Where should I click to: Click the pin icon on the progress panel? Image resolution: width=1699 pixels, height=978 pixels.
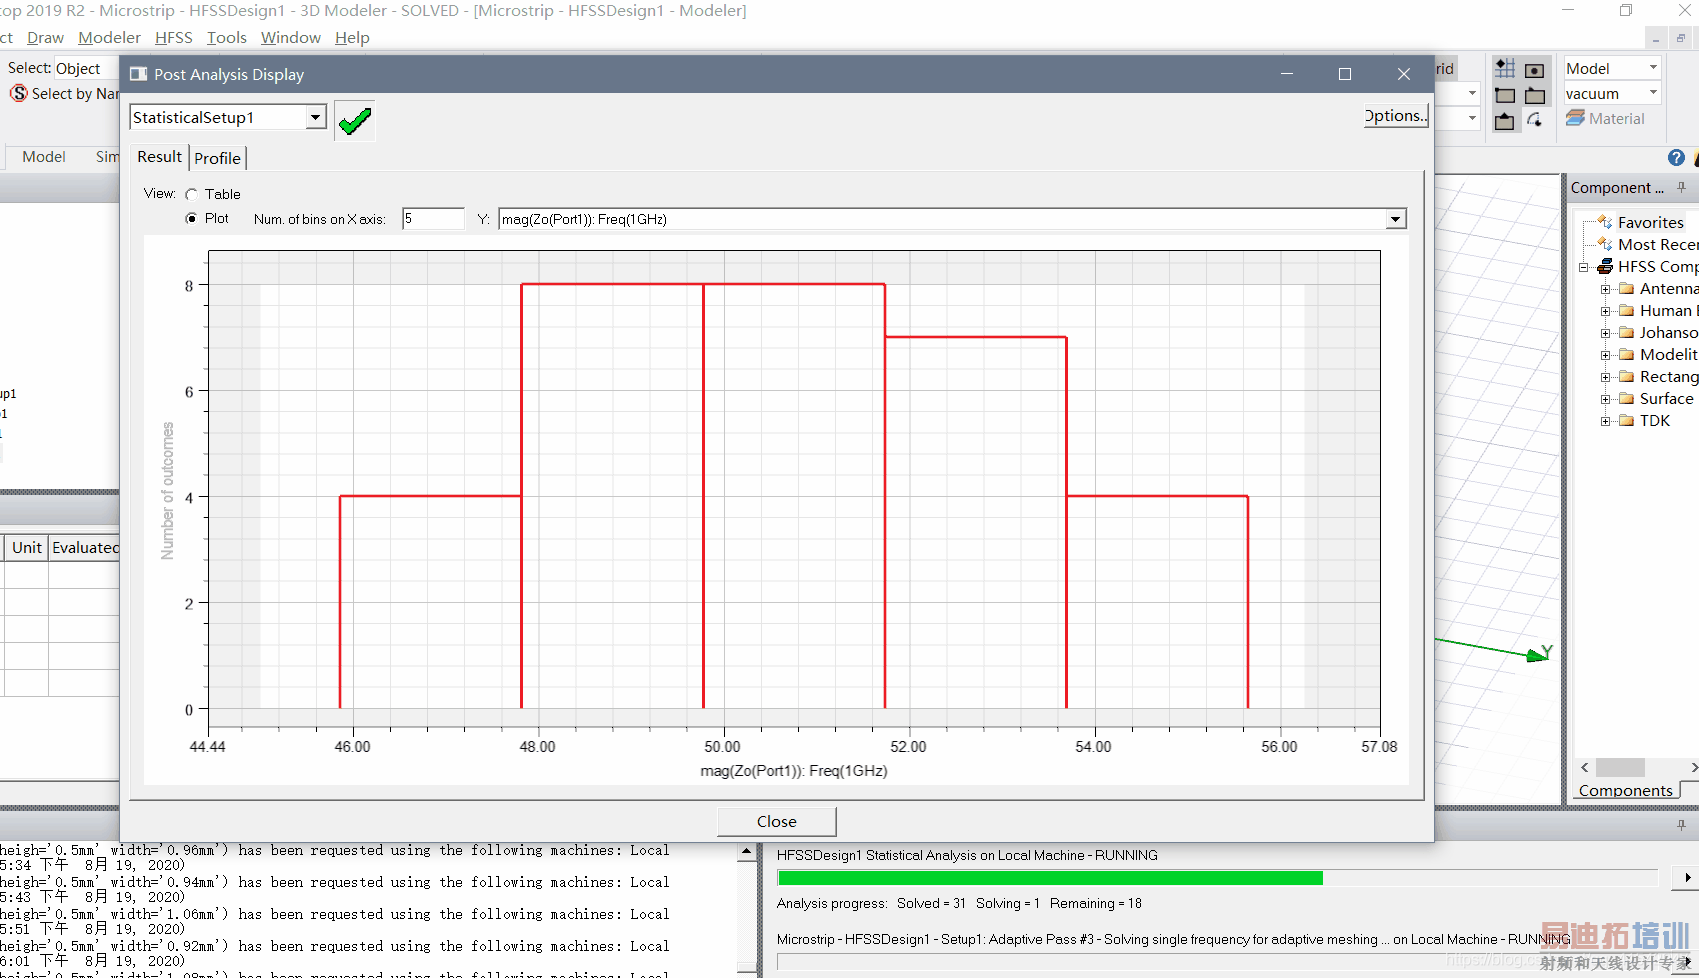tap(1681, 825)
